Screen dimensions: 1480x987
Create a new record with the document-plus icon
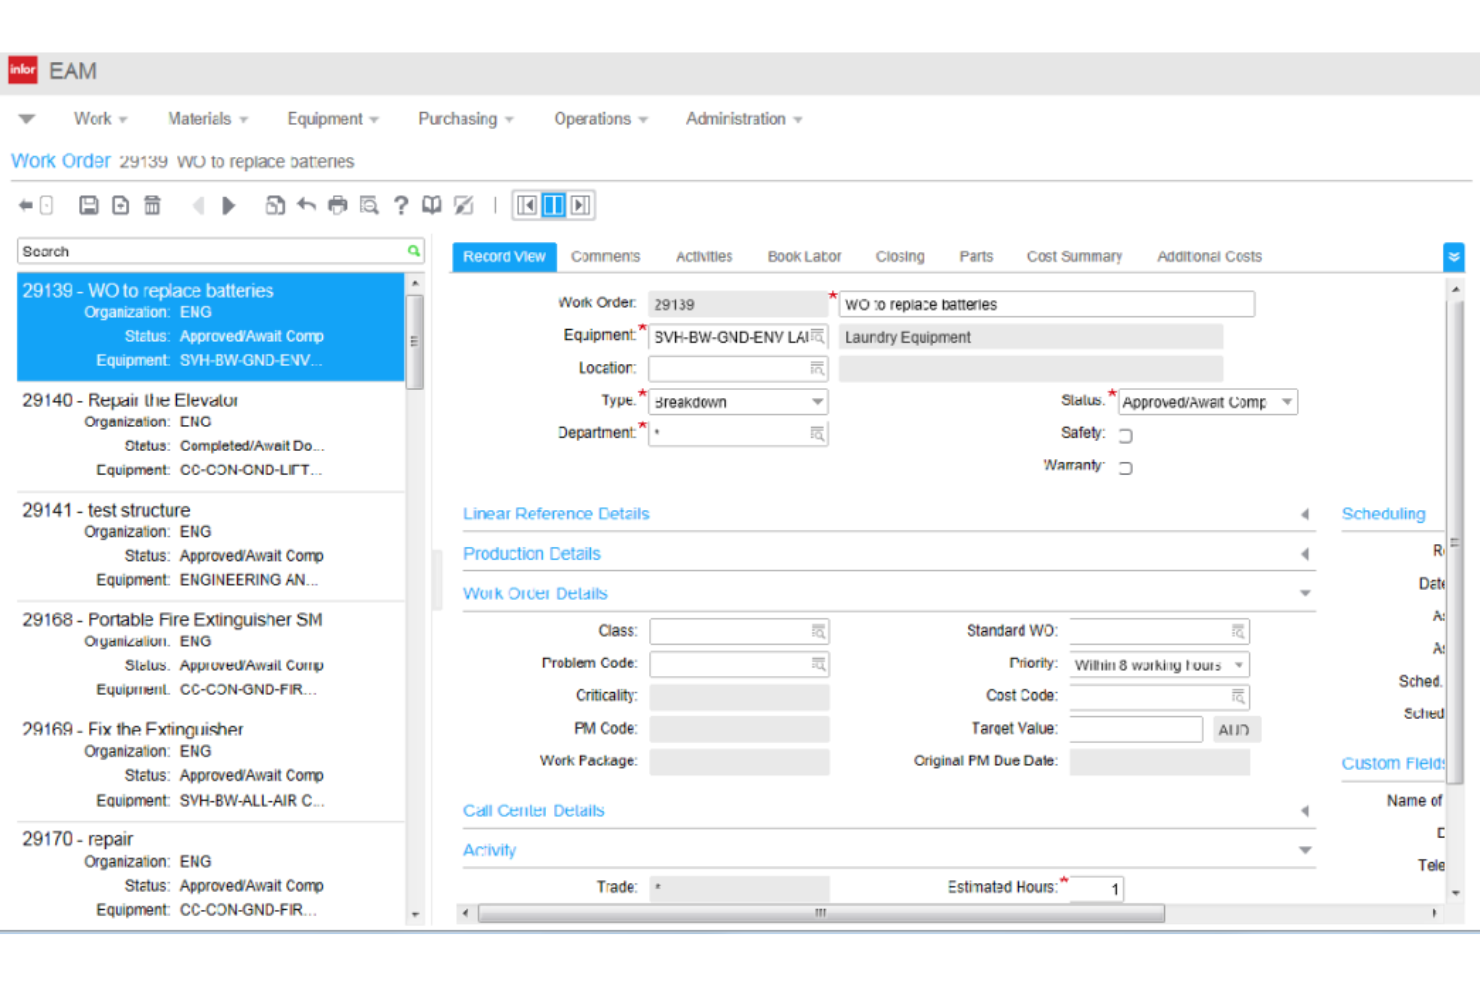120,205
